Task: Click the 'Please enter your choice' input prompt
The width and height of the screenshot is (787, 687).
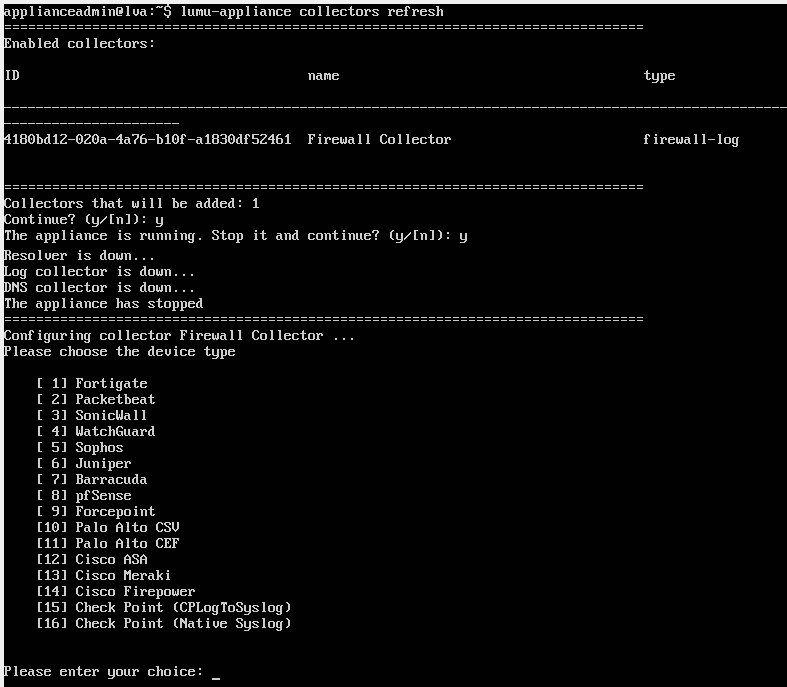Action: click(215, 672)
